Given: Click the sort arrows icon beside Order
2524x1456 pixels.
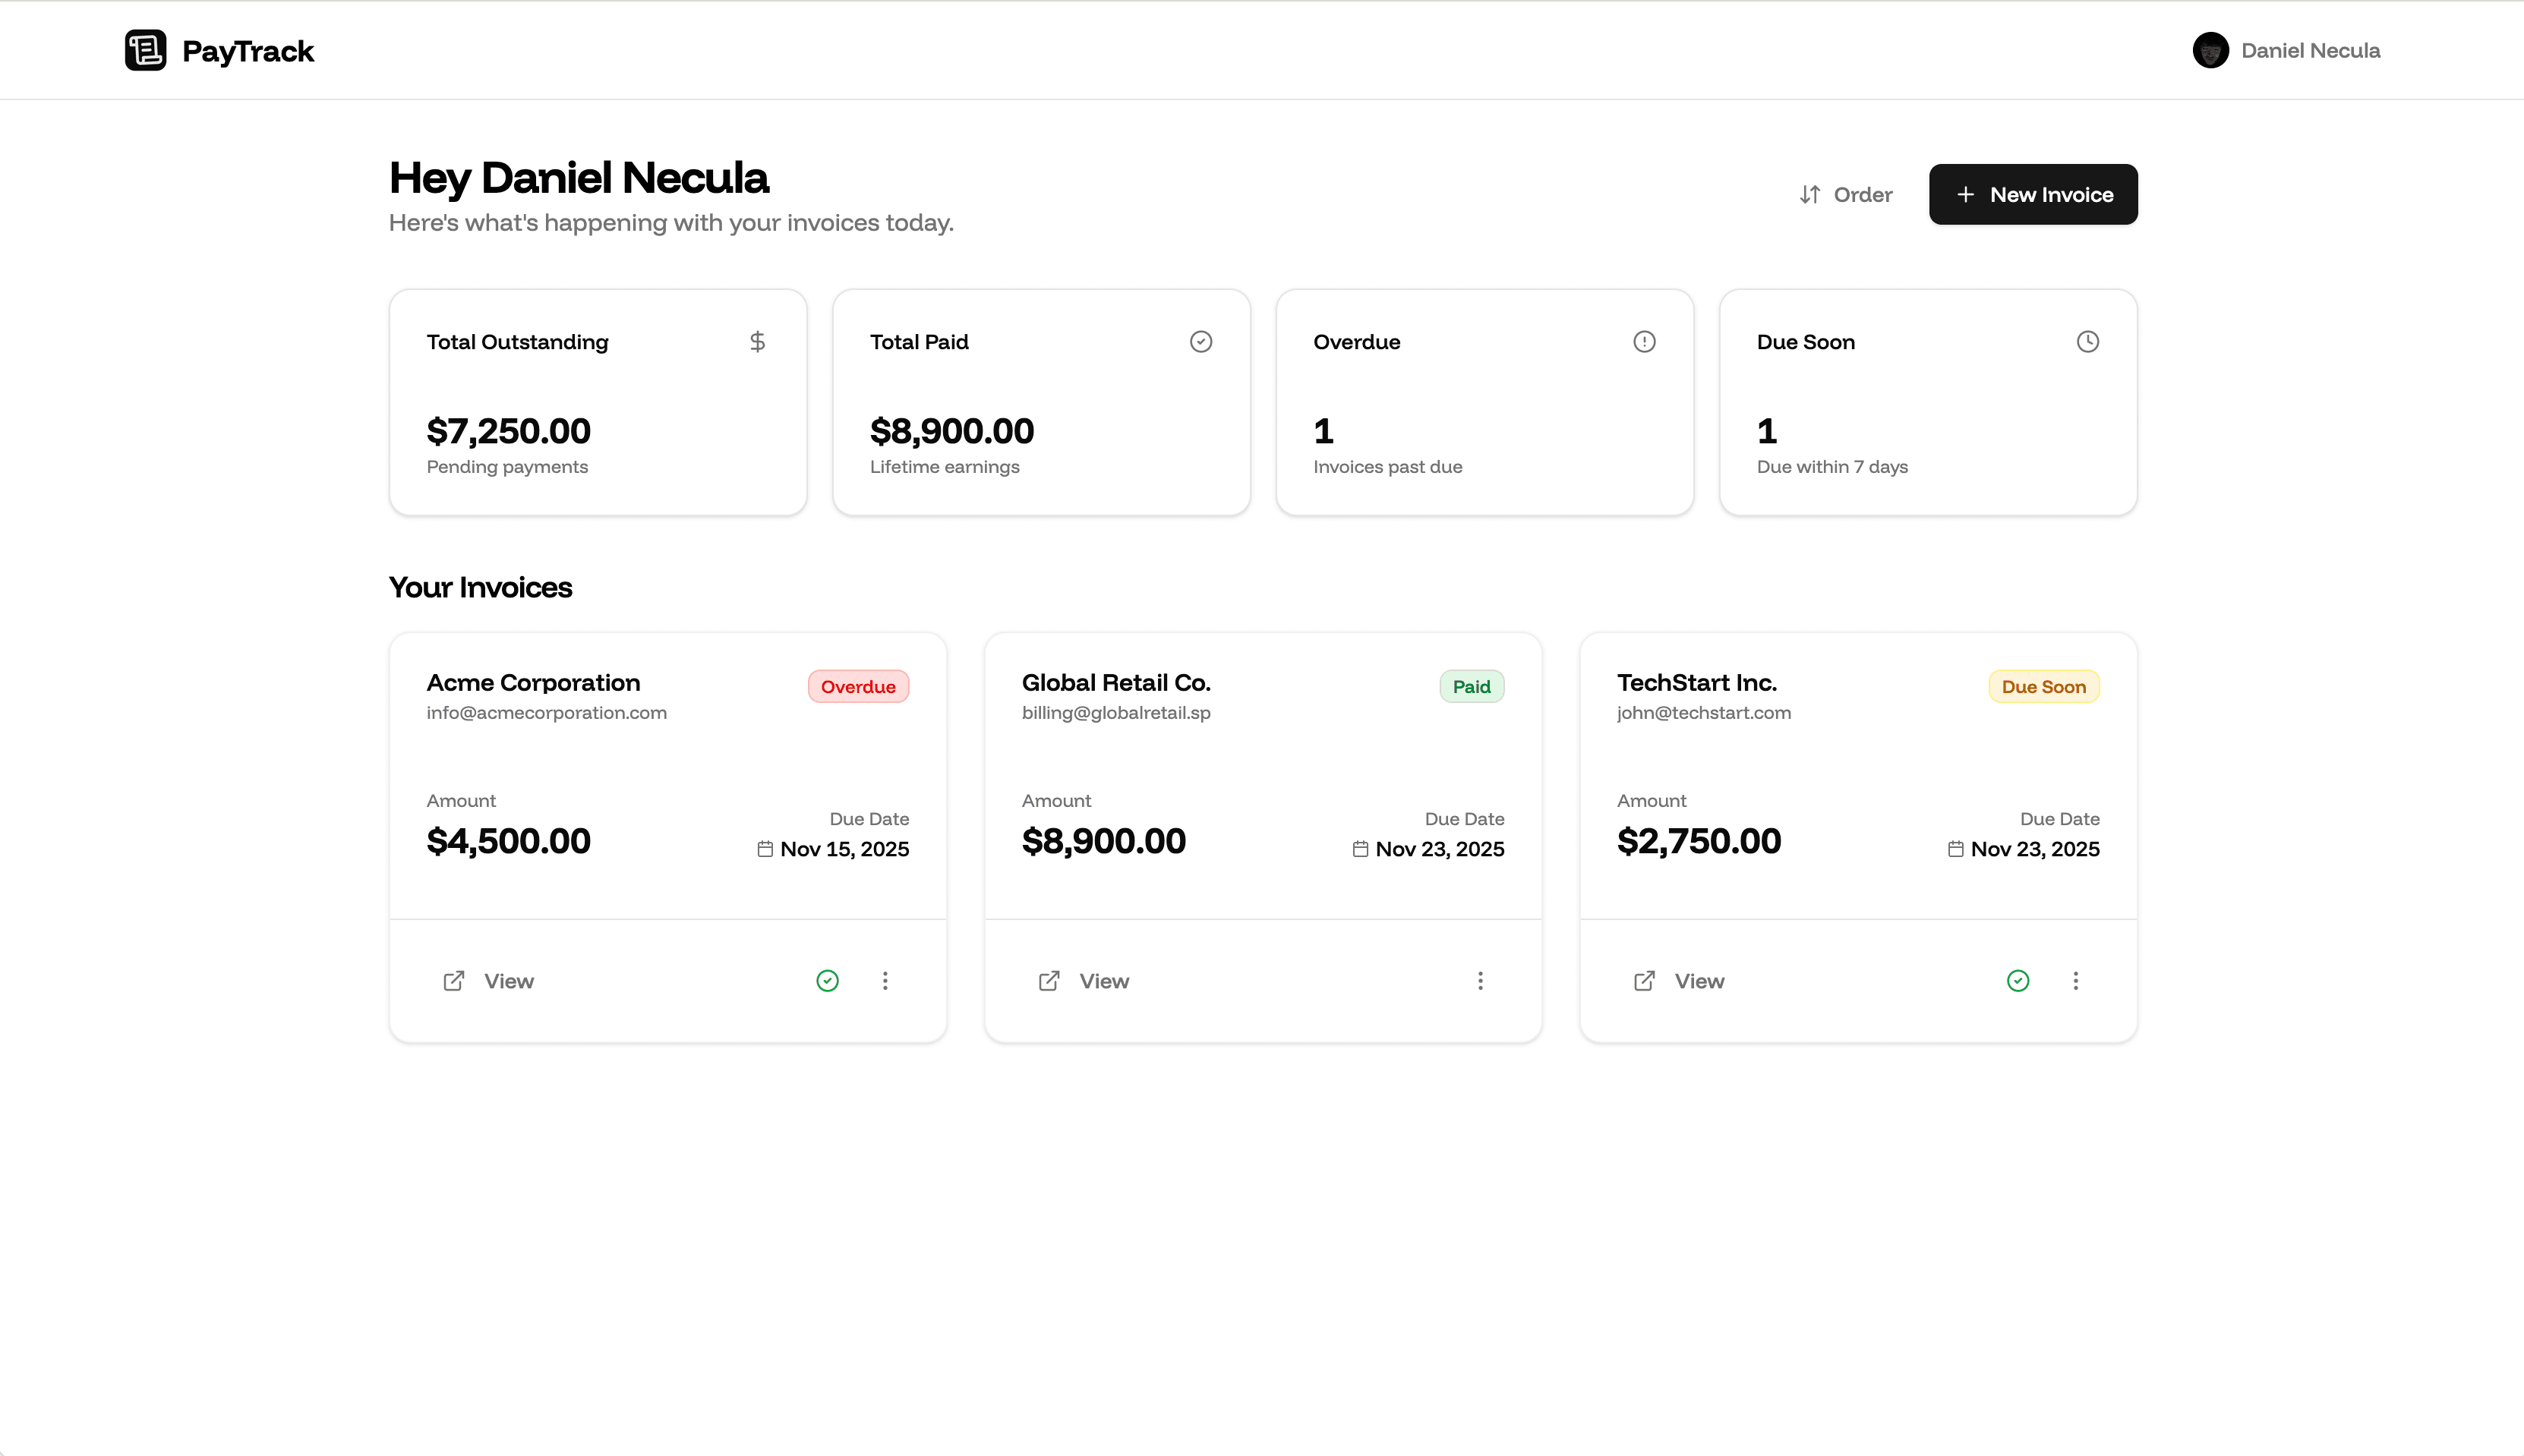Looking at the screenshot, I should [1810, 194].
